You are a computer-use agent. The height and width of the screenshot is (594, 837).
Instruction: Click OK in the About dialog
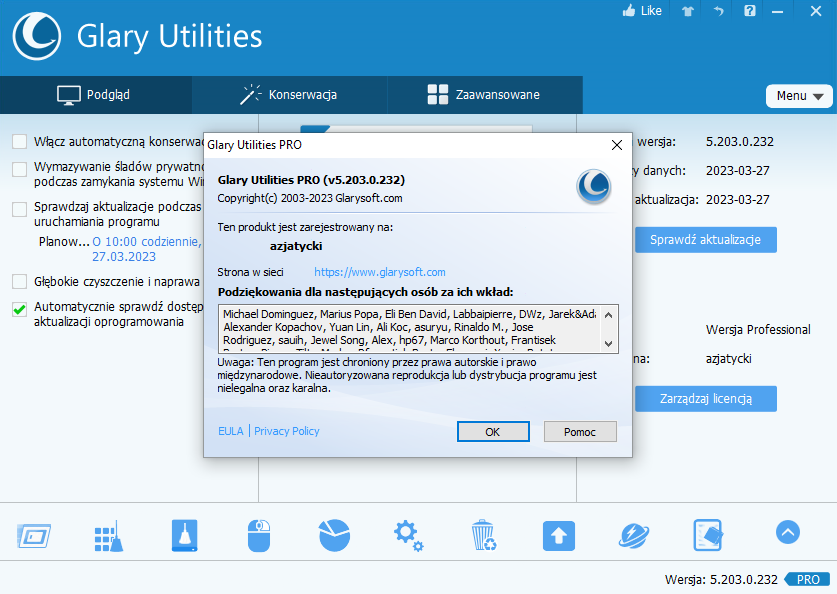click(493, 432)
